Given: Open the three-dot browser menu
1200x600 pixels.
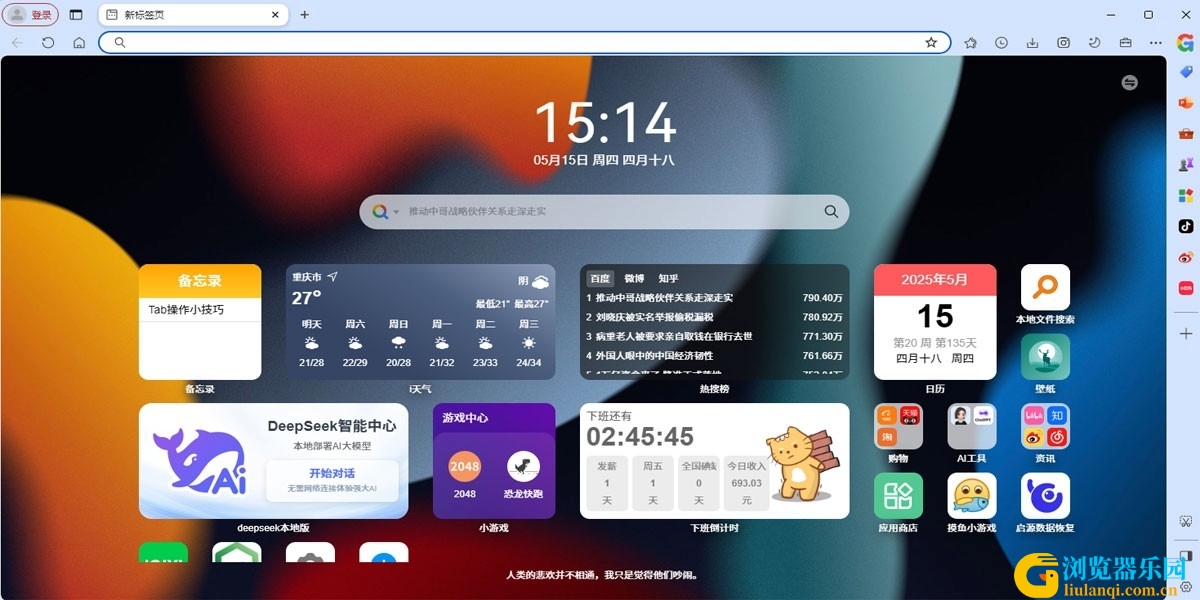Looking at the screenshot, I should pyautogui.click(x=1156, y=43).
